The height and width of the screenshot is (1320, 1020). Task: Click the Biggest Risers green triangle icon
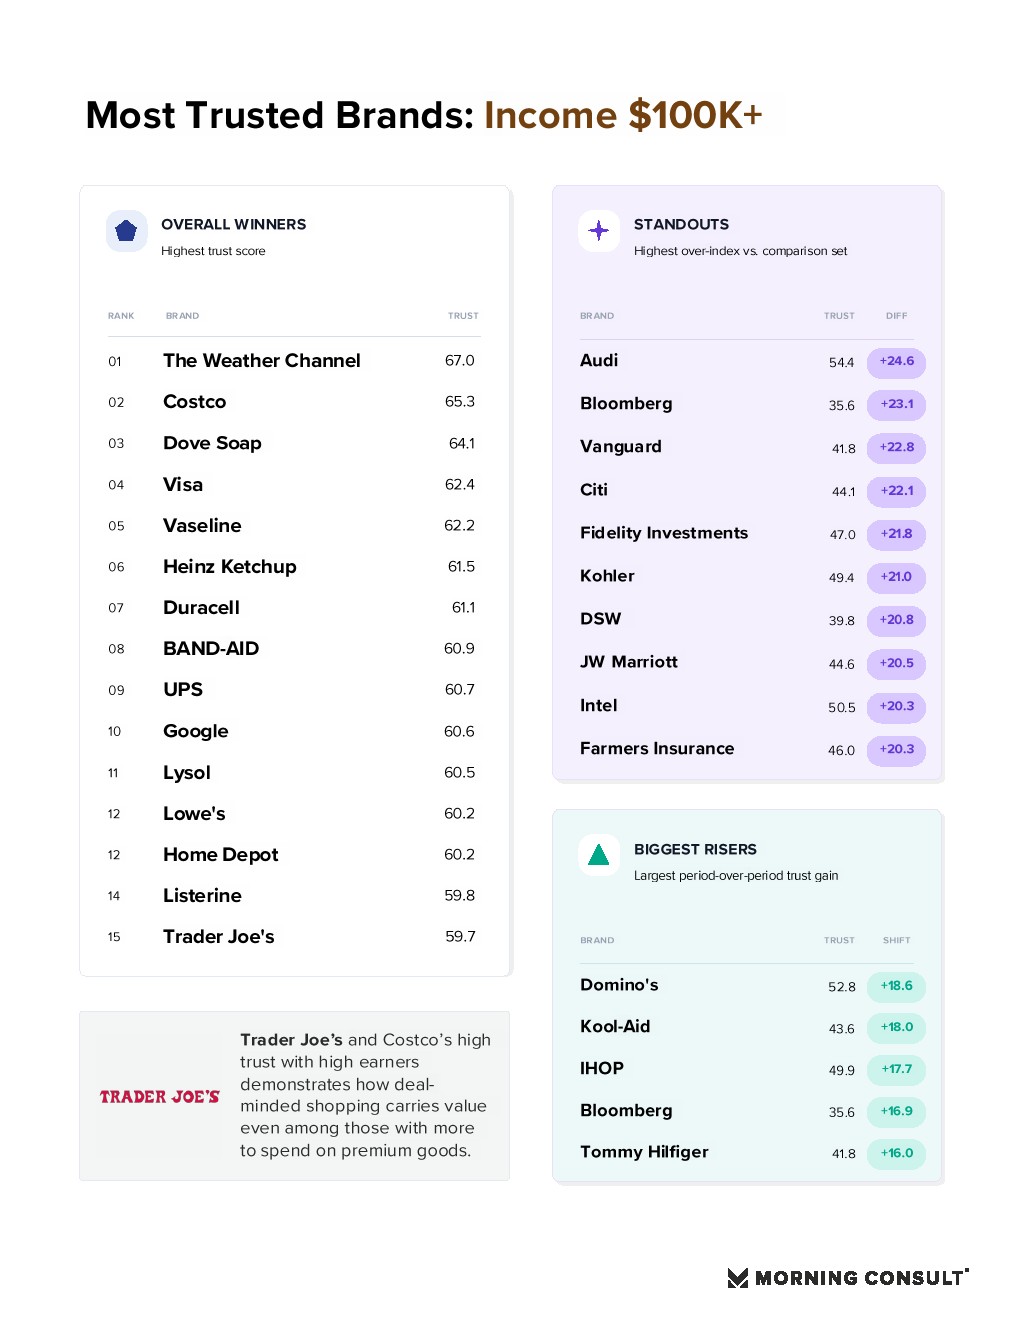599,855
